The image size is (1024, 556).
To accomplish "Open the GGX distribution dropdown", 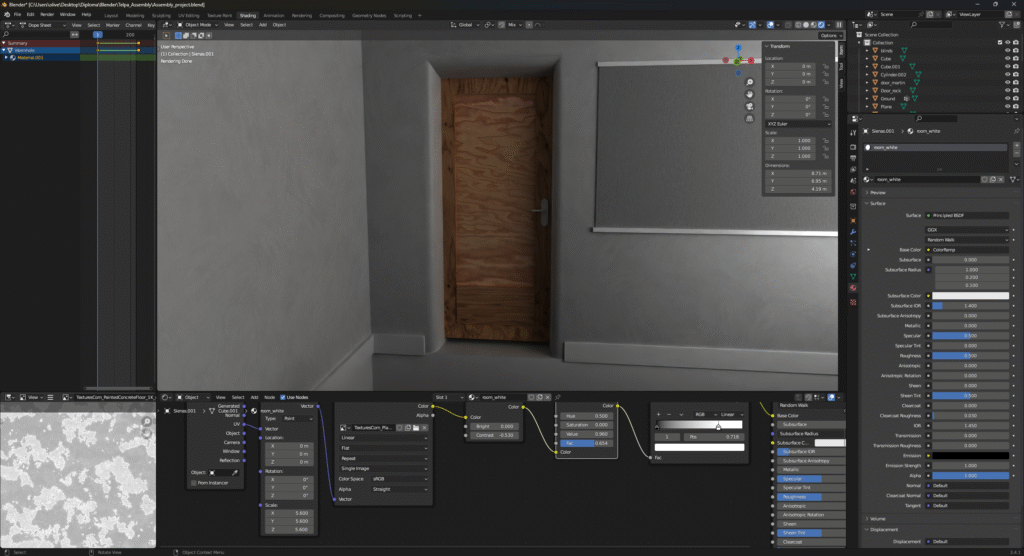I will [x=965, y=229].
